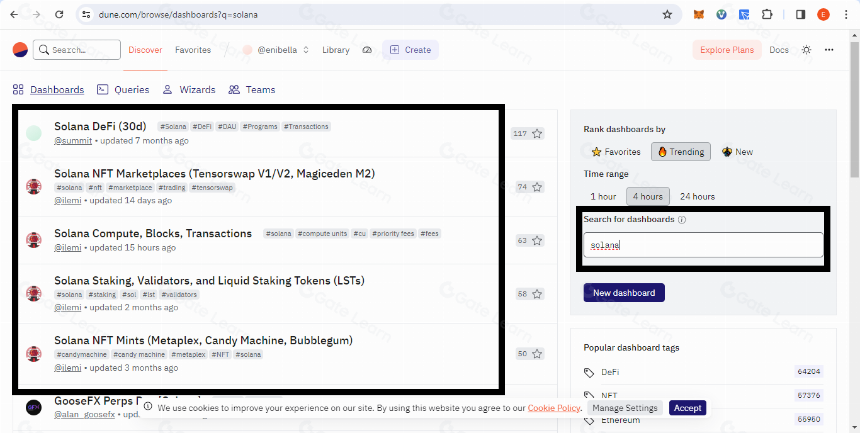Image resolution: width=860 pixels, height=433 pixels.
Task: Open the Discover tab
Action: click(145, 50)
